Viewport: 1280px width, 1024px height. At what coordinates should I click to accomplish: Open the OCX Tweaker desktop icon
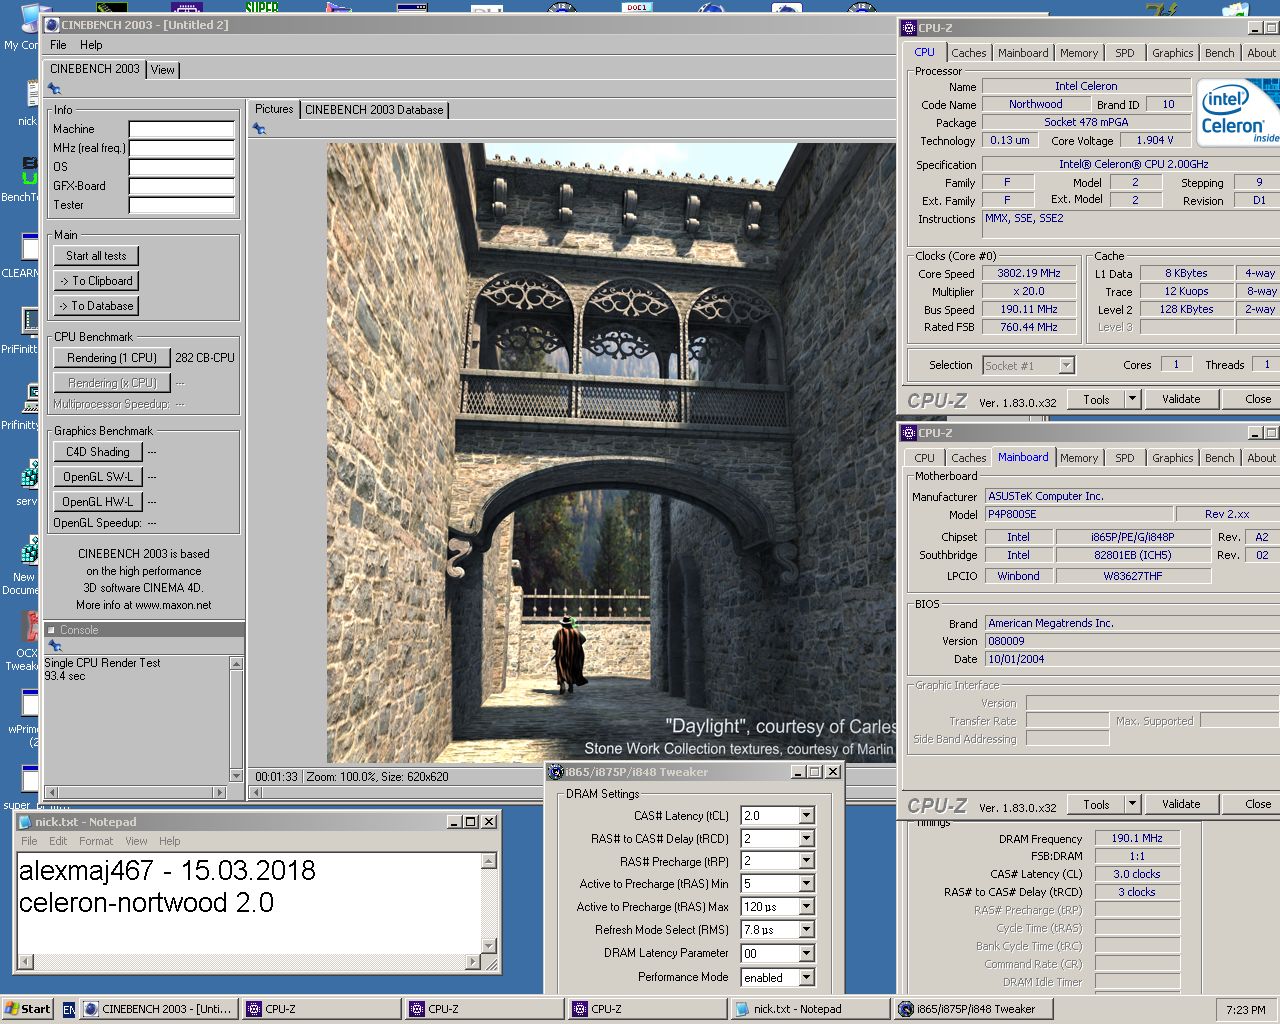(x=27, y=640)
